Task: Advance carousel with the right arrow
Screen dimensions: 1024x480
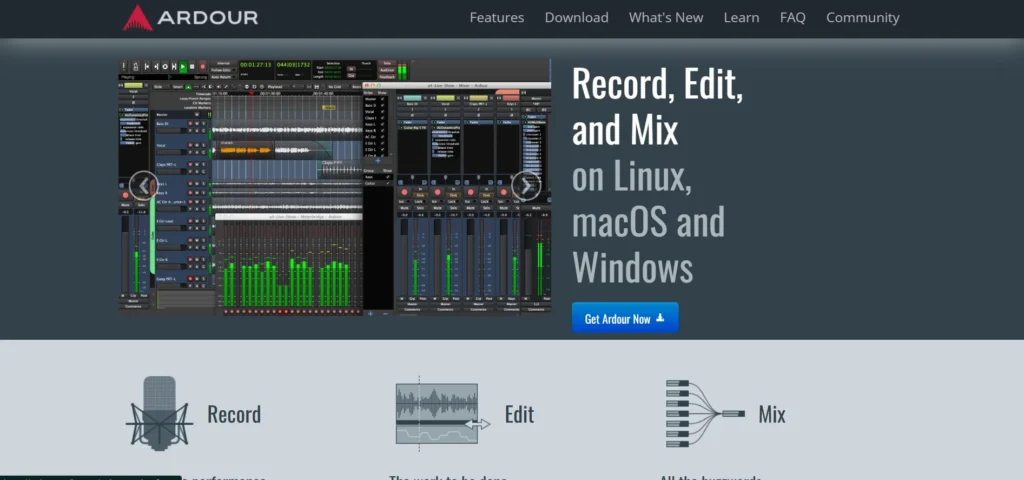Action: (526, 185)
